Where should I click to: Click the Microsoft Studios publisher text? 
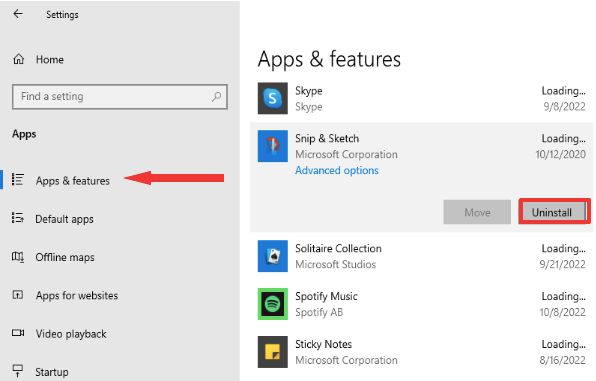click(x=336, y=264)
